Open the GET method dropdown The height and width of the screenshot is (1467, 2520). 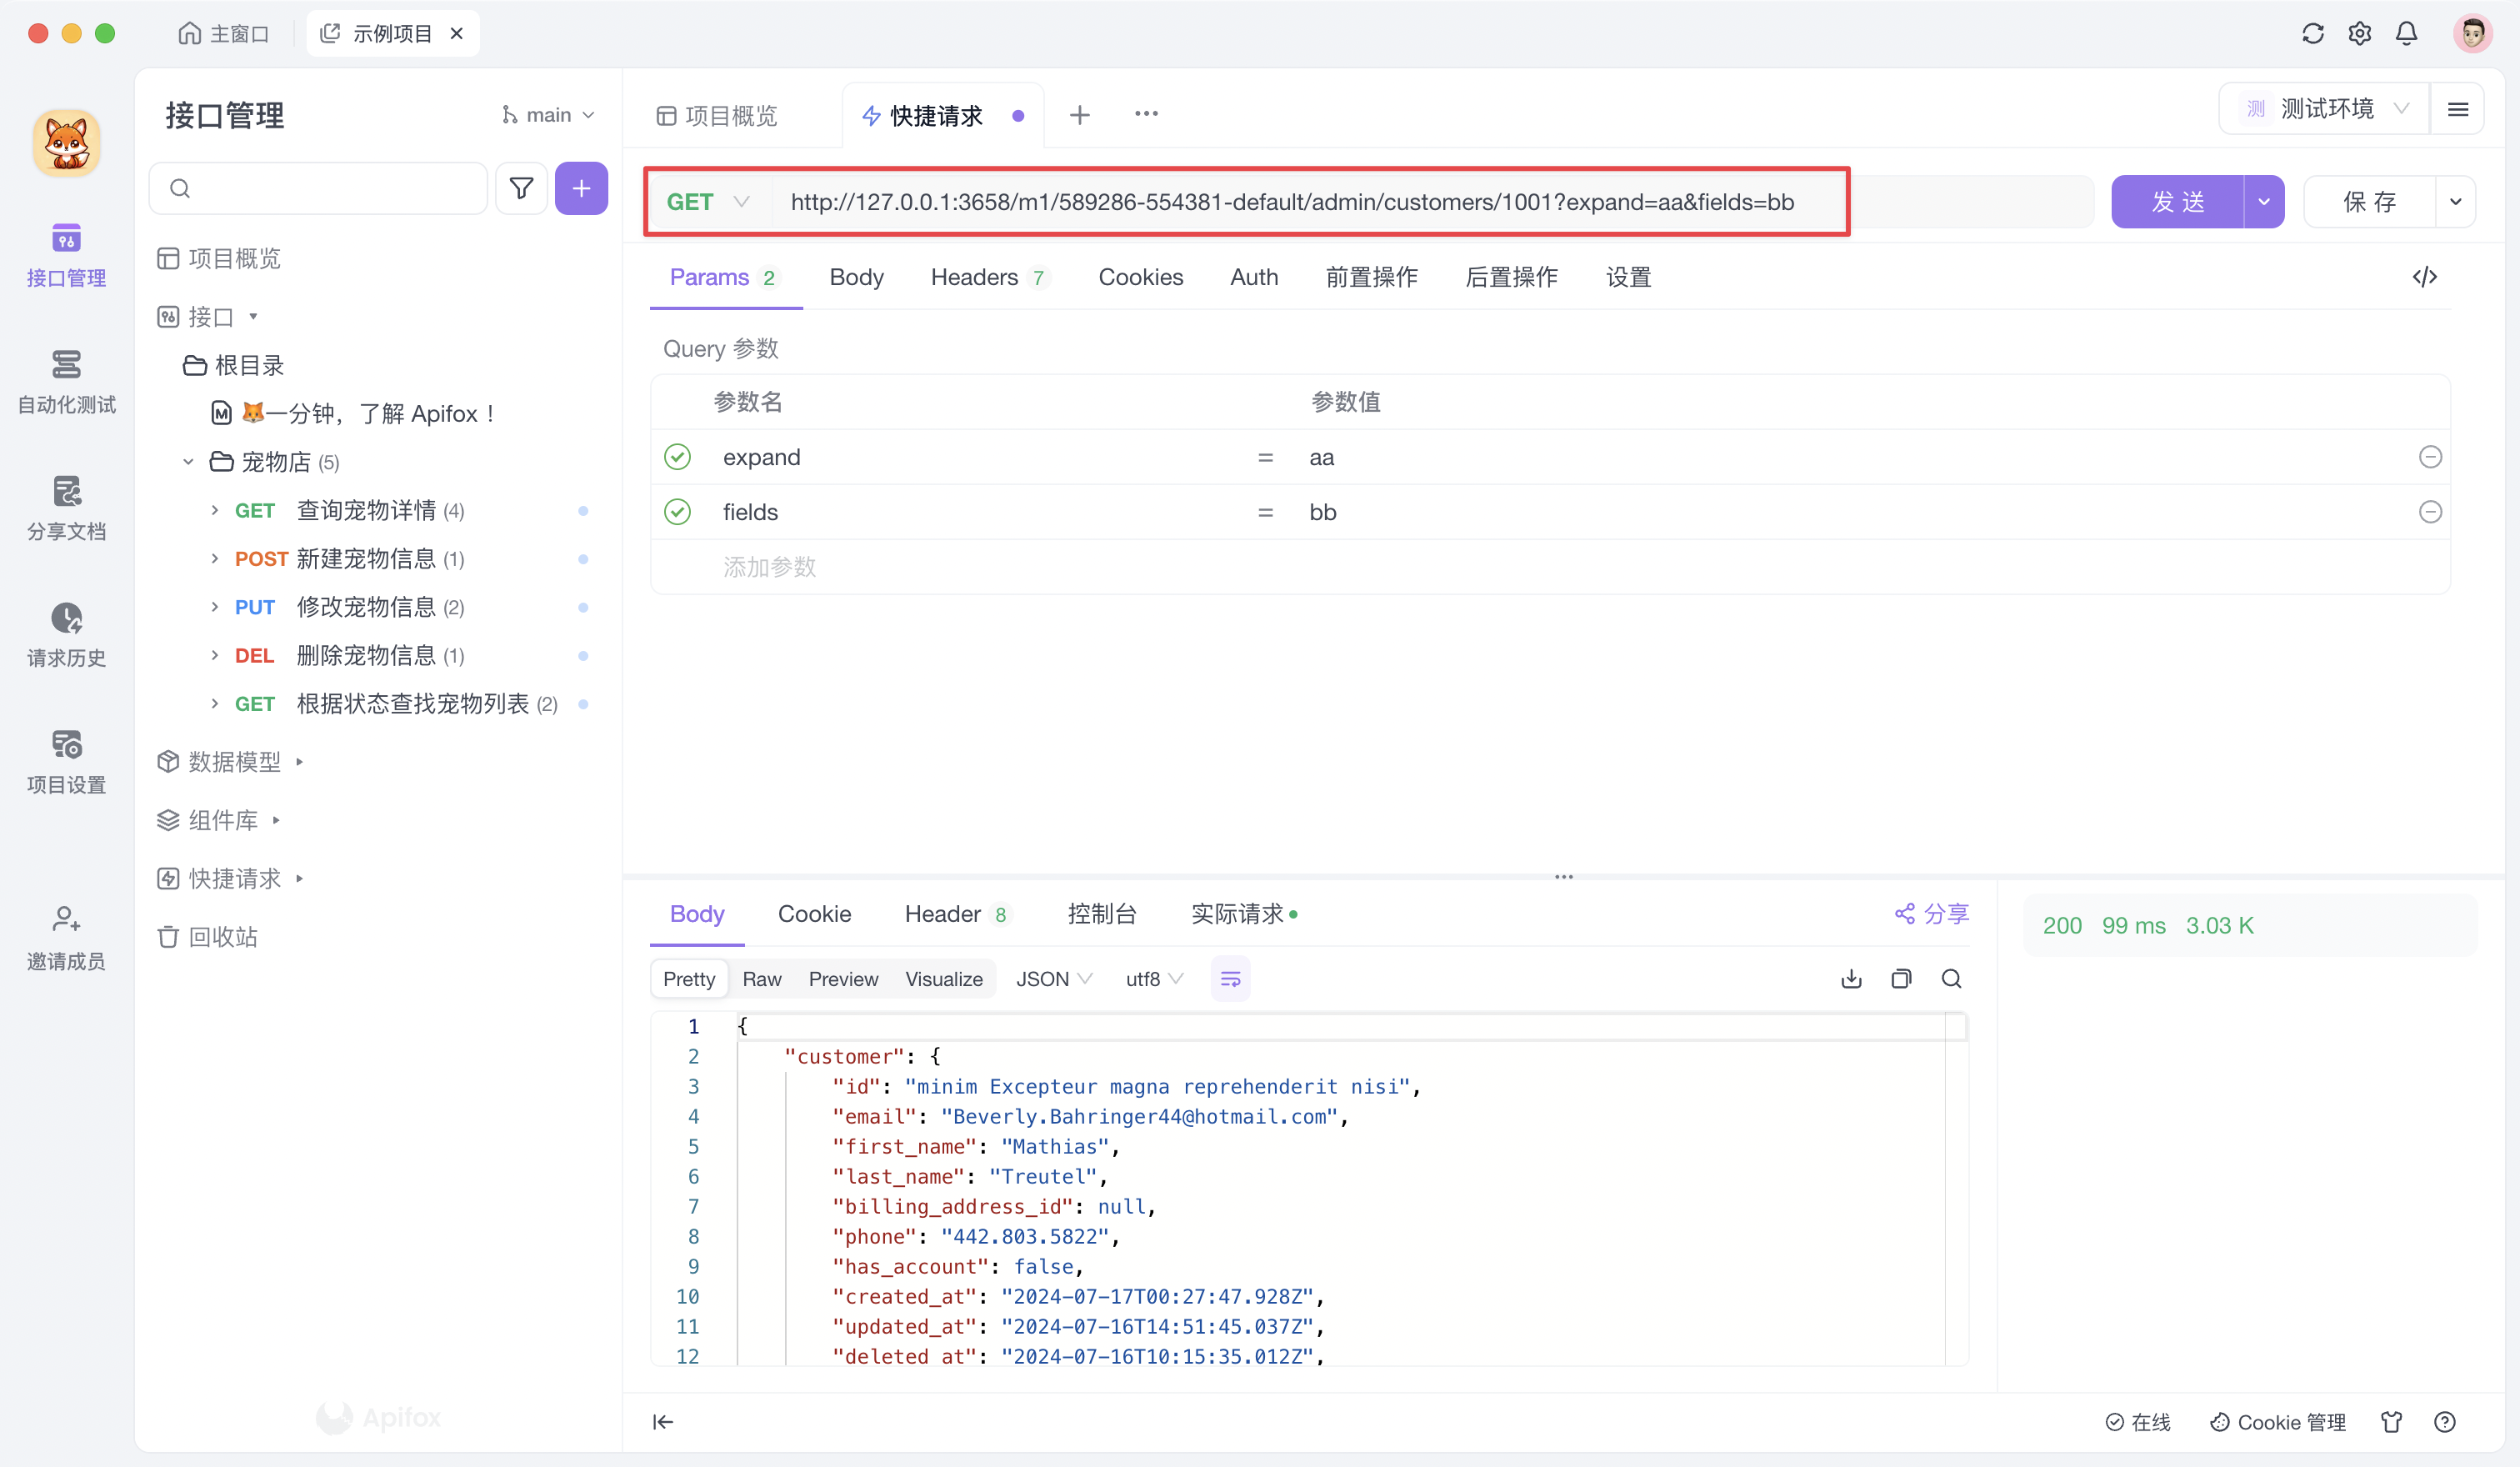click(708, 201)
